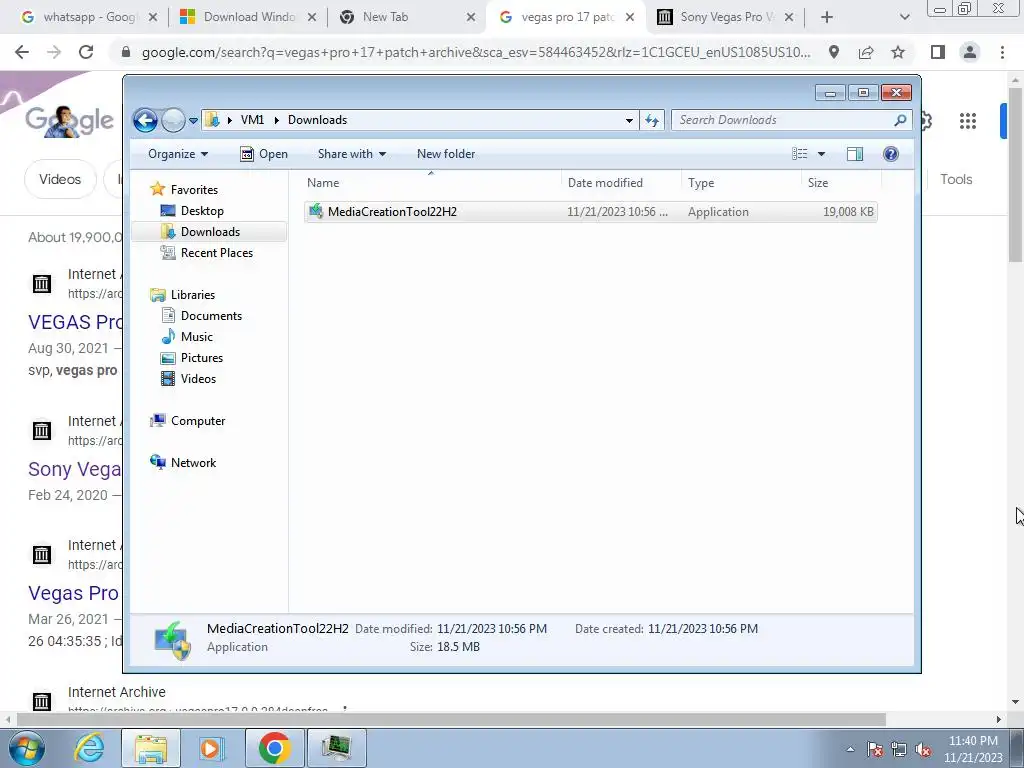Switch to the Download Windows Chrome tab
1024x768 pixels.
[248, 18]
